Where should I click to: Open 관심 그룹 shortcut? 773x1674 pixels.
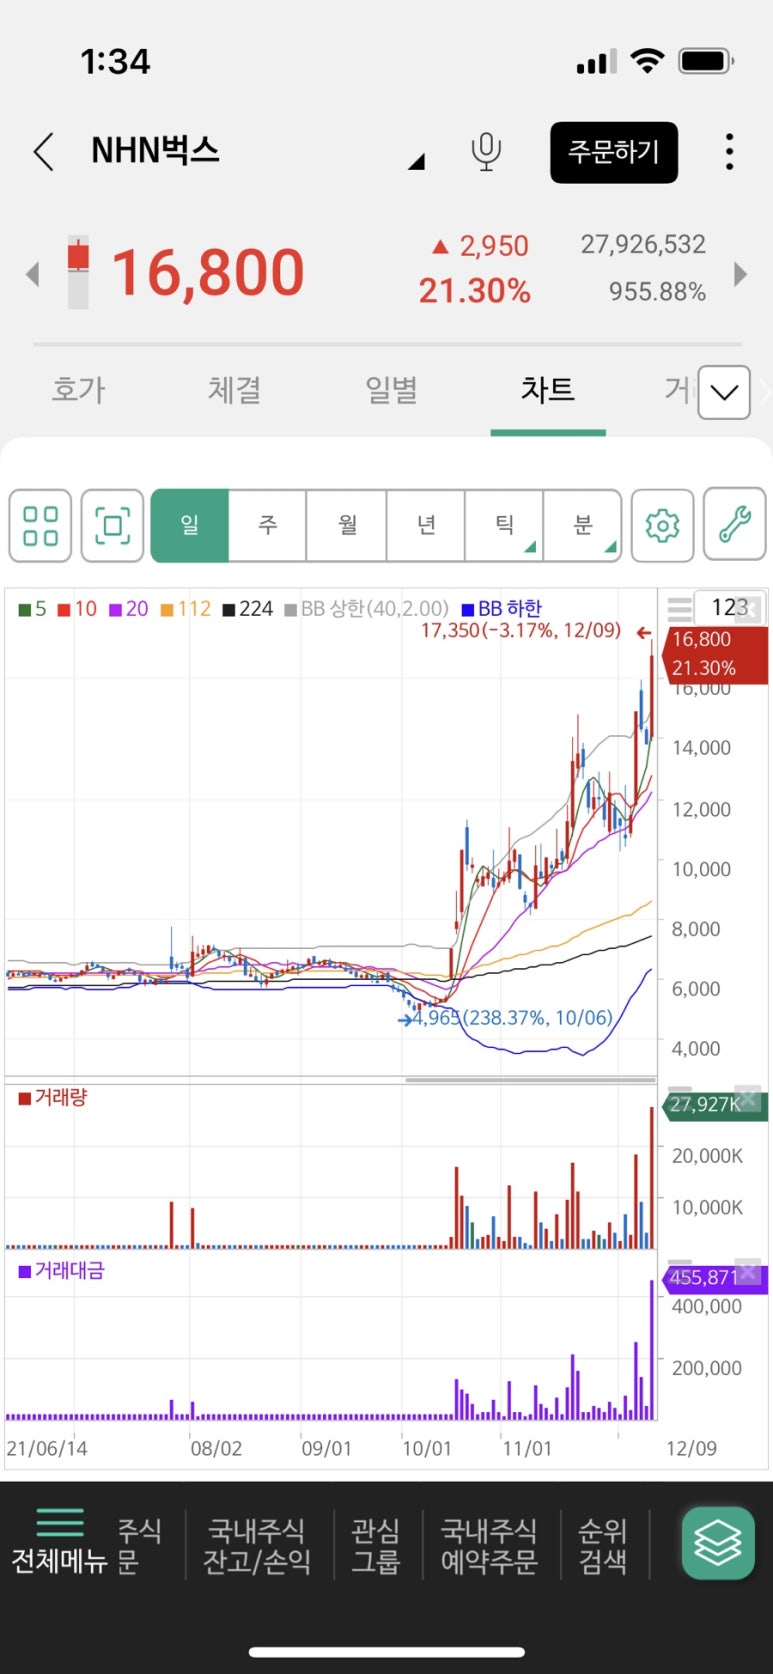click(376, 1546)
